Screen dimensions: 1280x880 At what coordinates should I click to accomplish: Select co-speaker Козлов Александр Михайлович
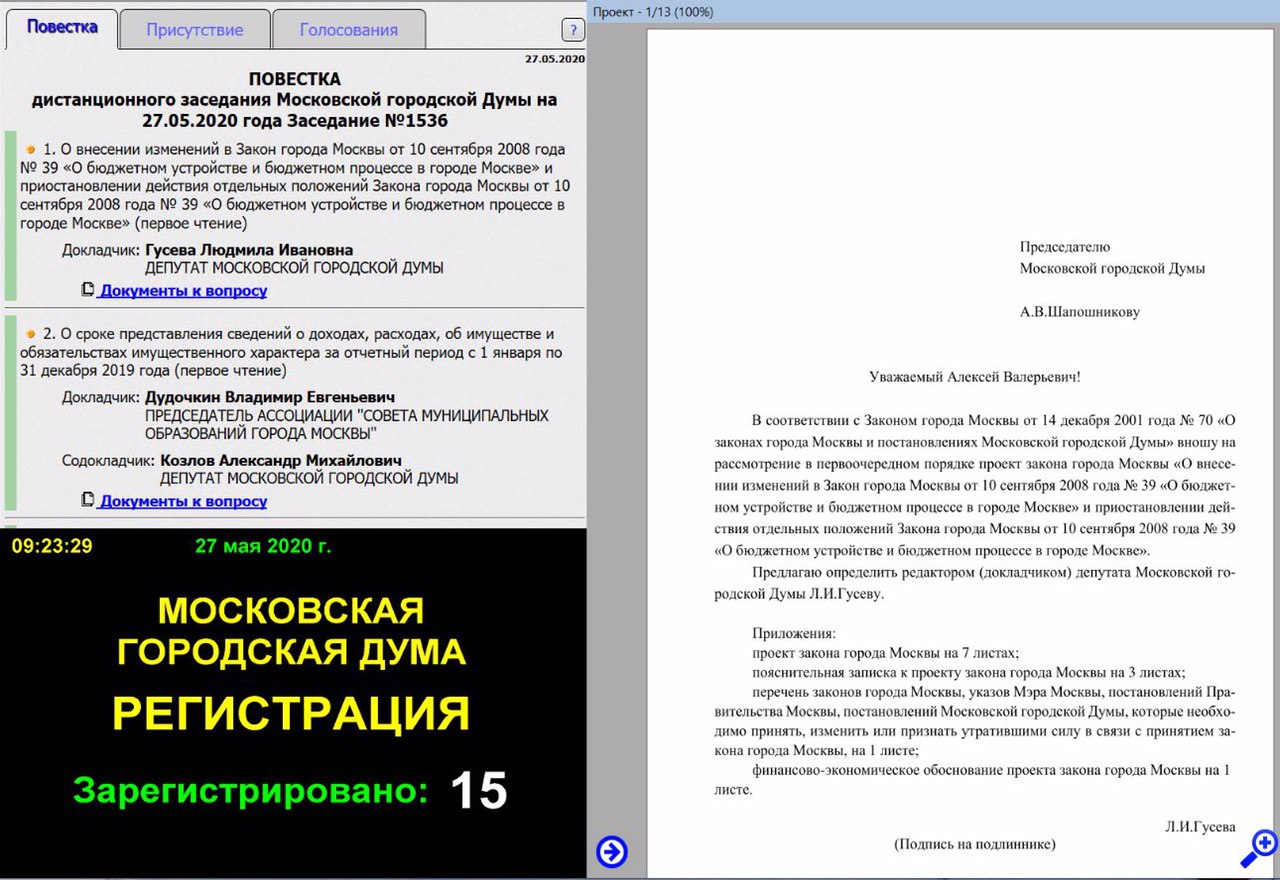281,461
